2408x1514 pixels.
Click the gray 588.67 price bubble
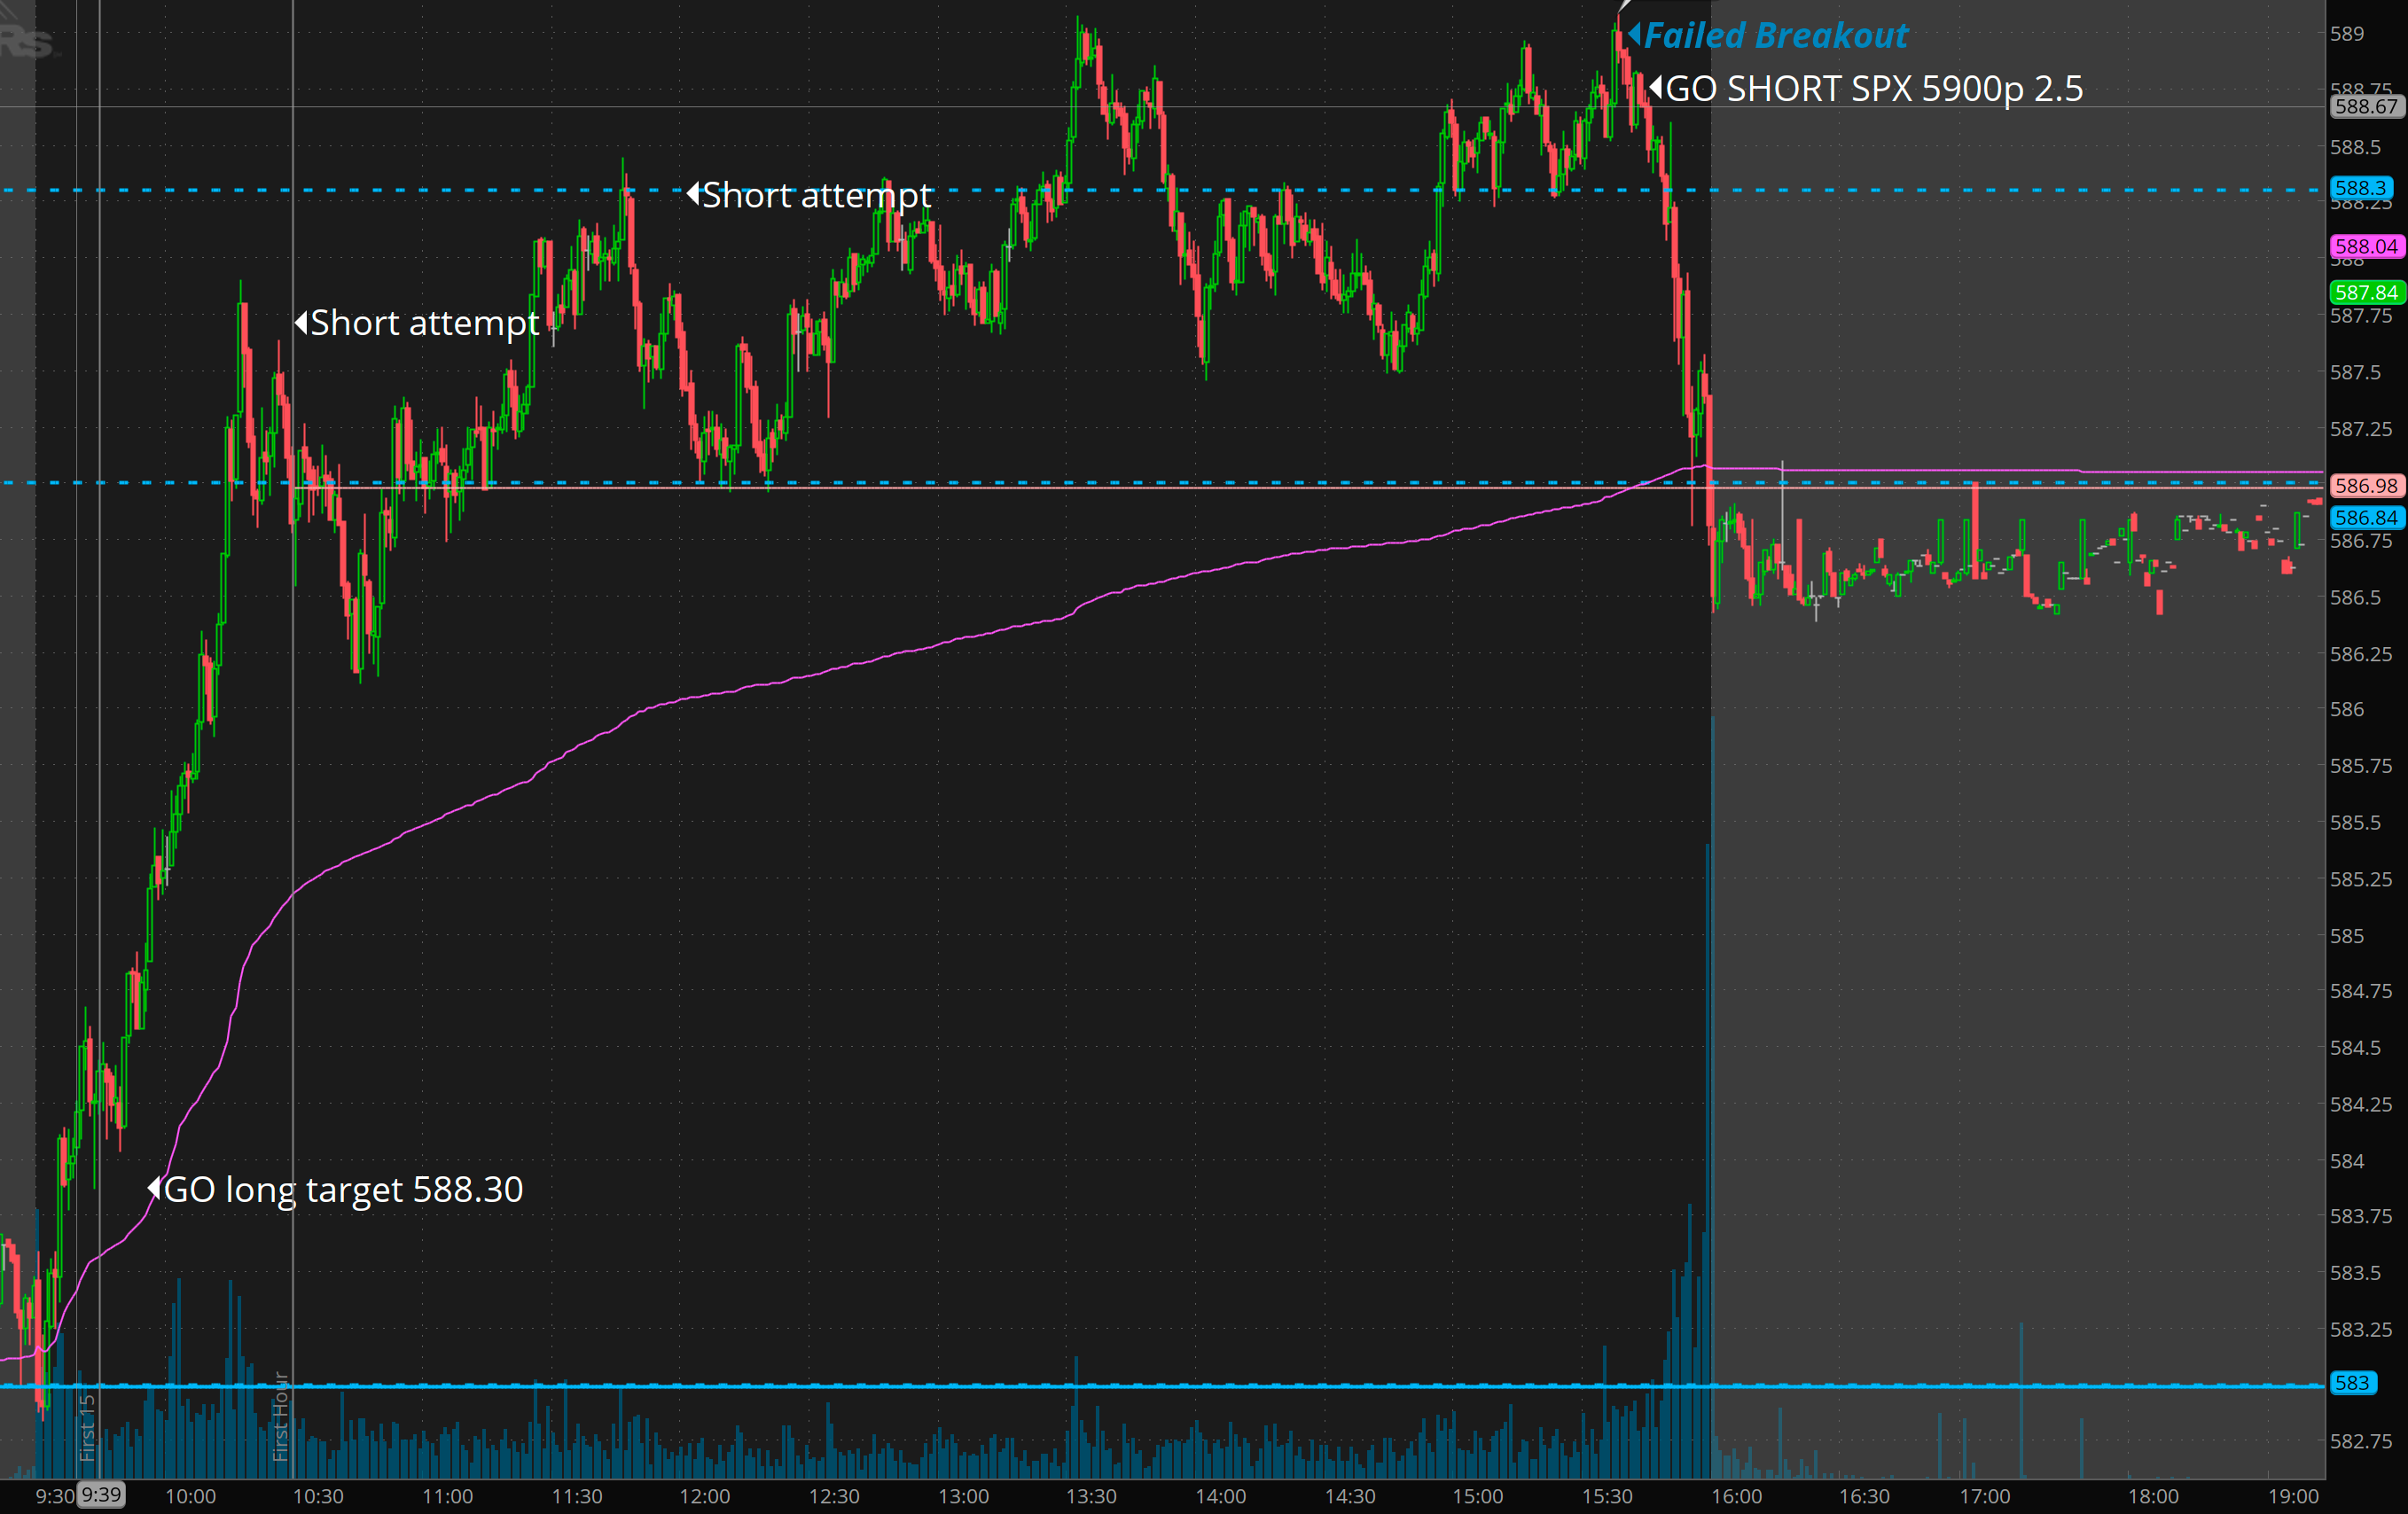pyautogui.click(x=2366, y=106)
